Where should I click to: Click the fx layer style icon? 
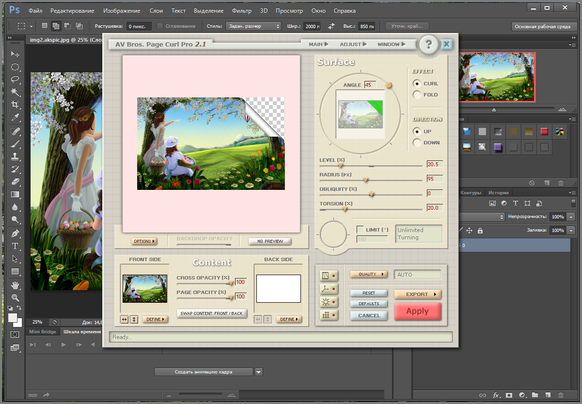[x=496, y=395]
